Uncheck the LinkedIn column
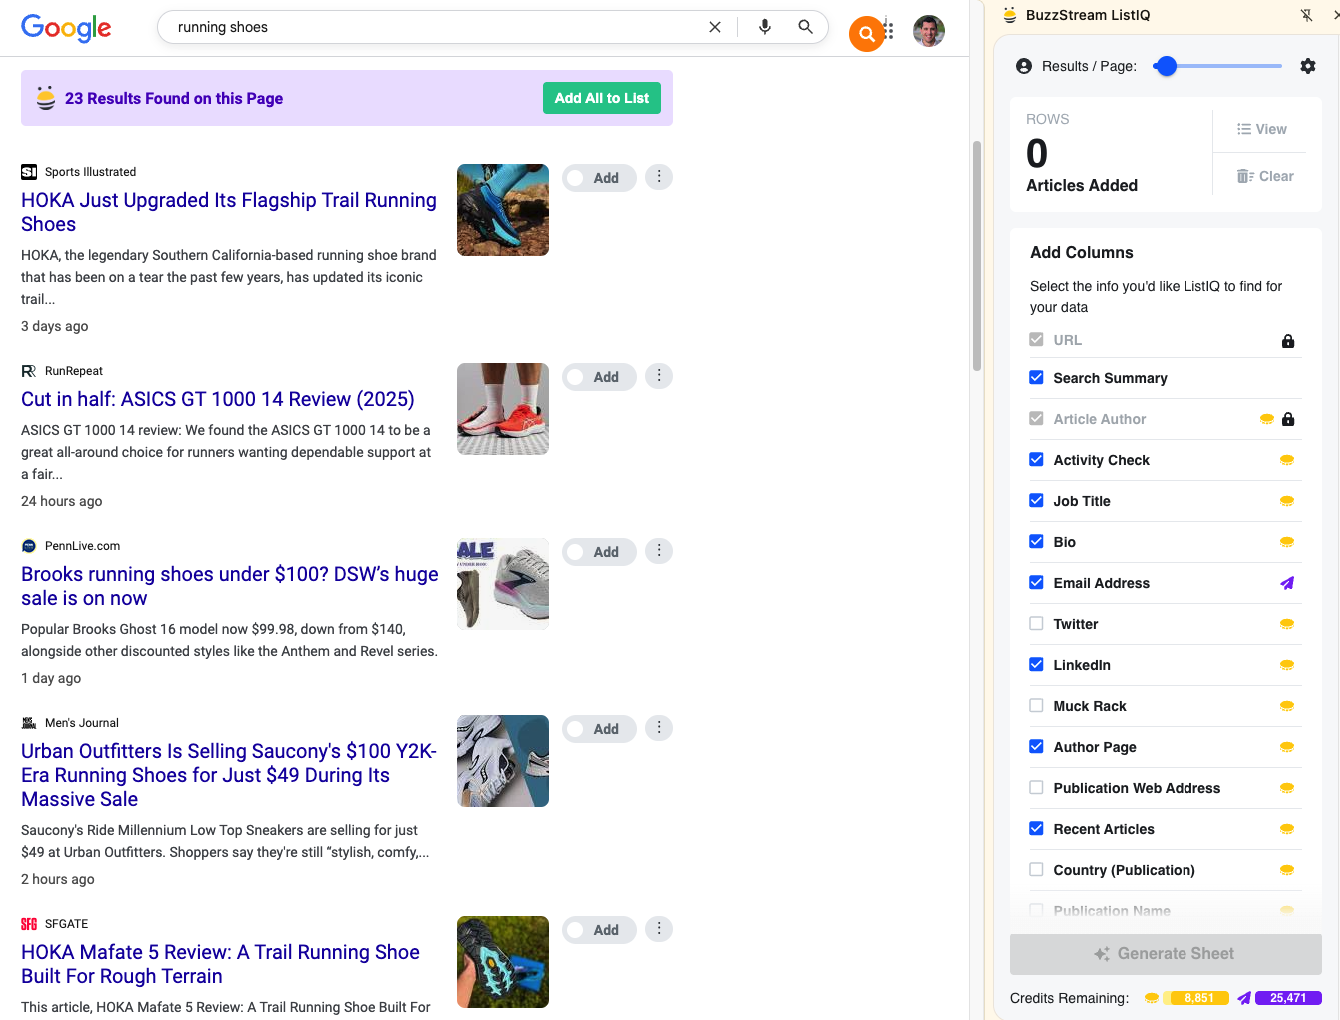 pyautogui.click(x=1036, y=664)
